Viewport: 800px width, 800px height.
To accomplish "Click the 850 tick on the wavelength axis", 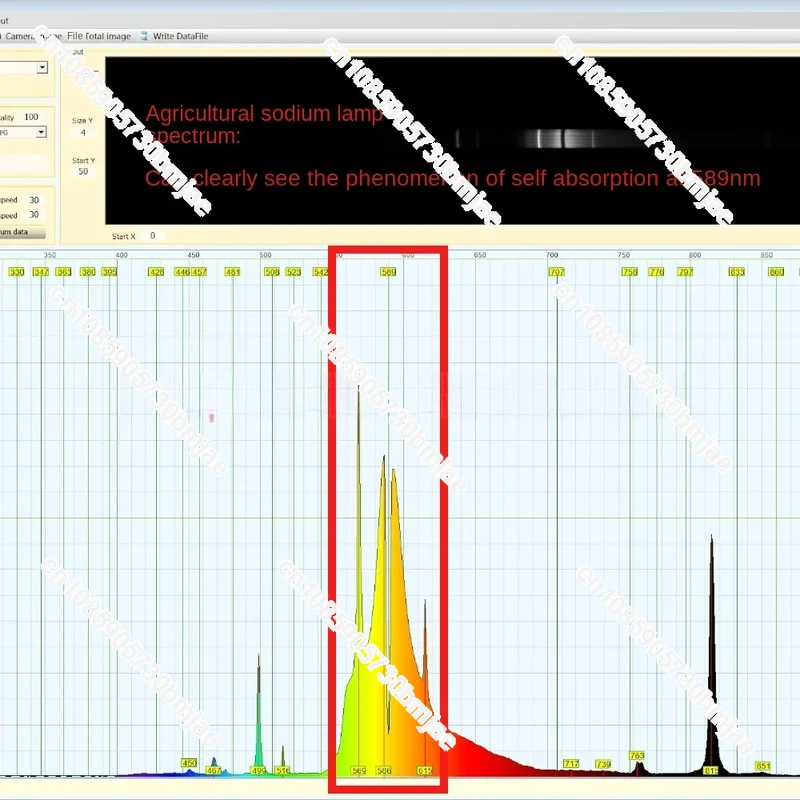I will pyautogui.click(x=766, y=255).
